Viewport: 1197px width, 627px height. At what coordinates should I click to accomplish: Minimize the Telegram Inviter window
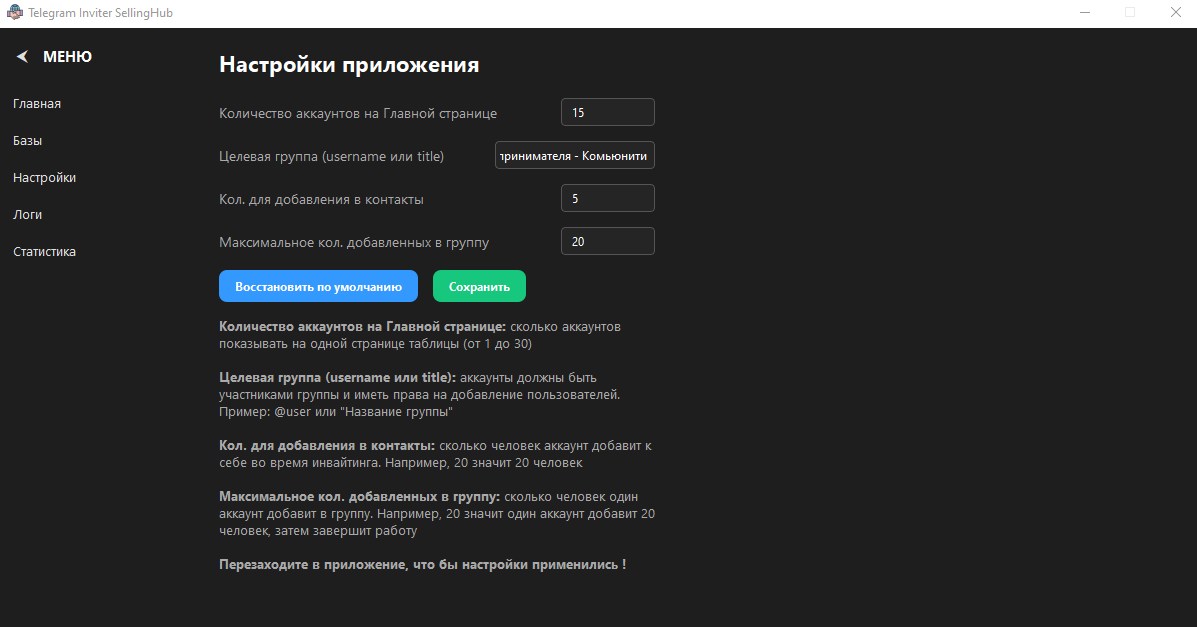pos(1085,13)
